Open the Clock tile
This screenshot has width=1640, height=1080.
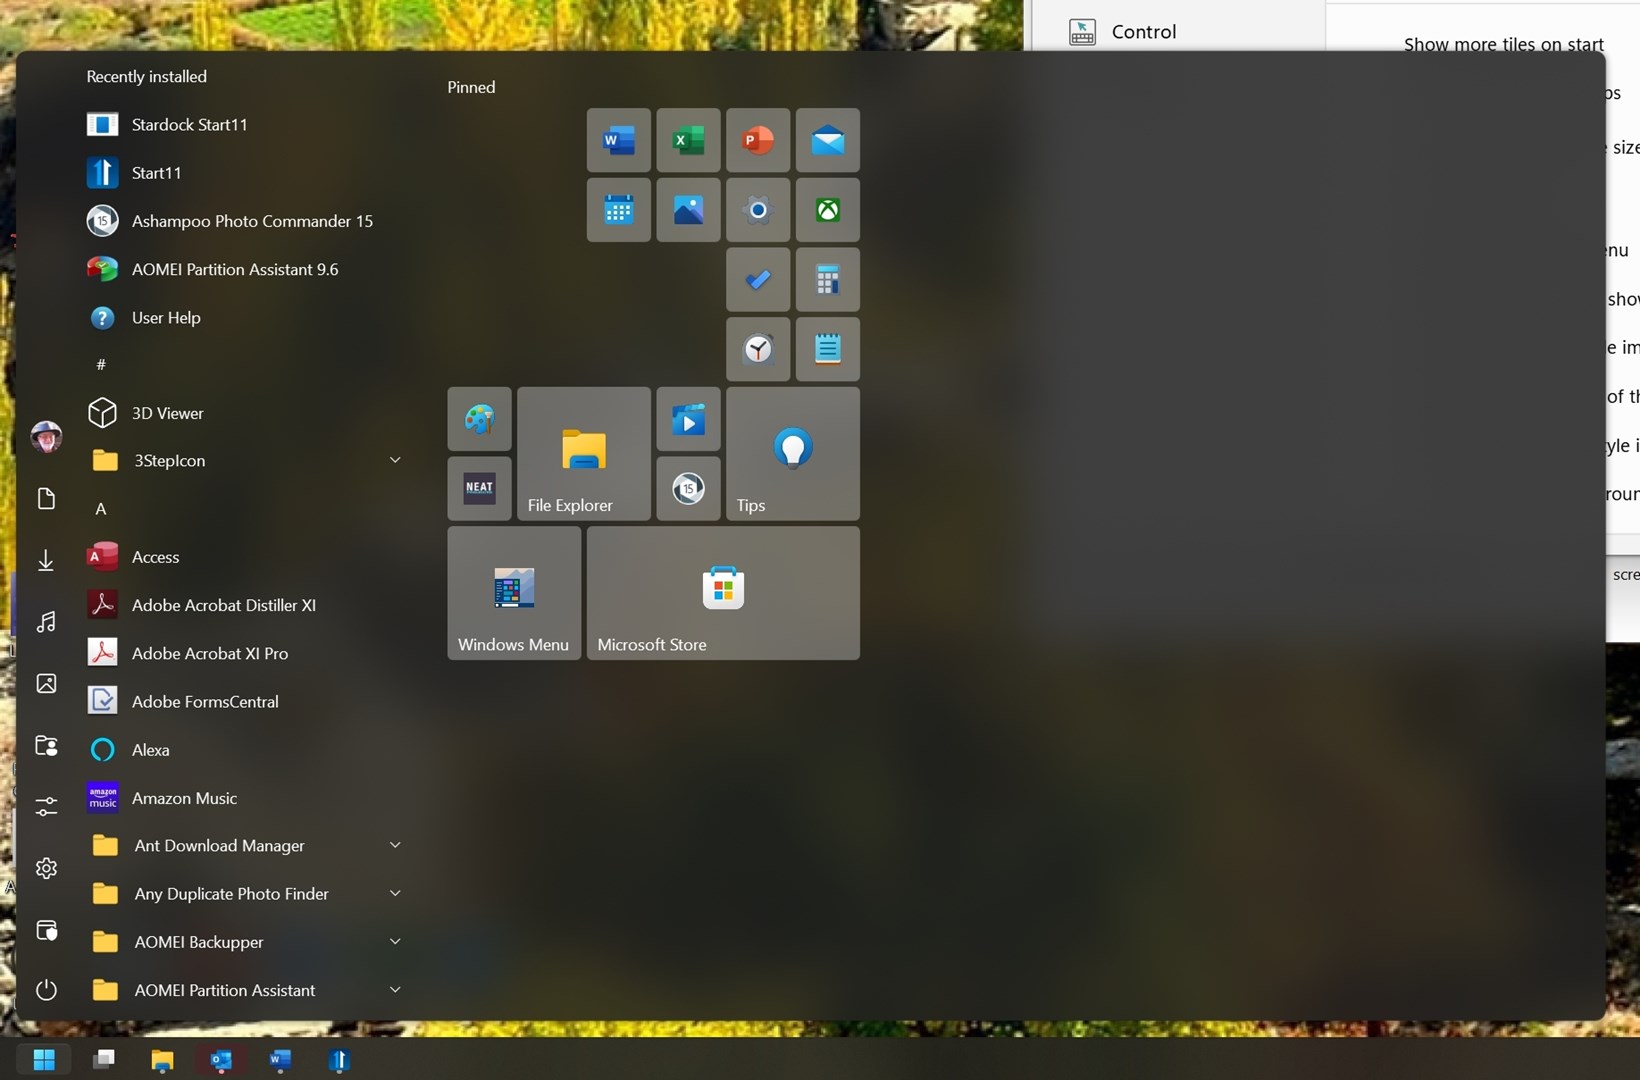[758, 349]
